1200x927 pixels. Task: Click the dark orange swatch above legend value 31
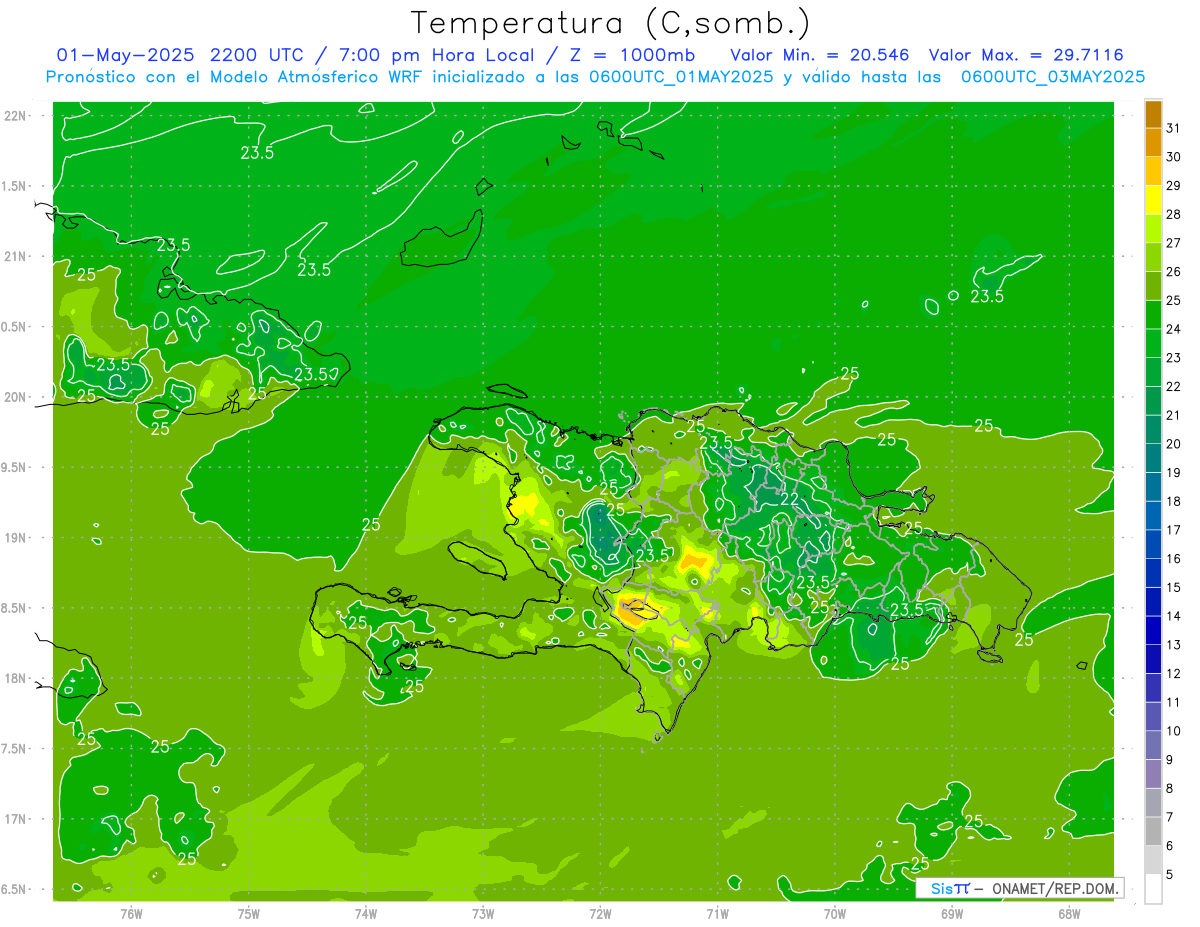click(1153, 114)
